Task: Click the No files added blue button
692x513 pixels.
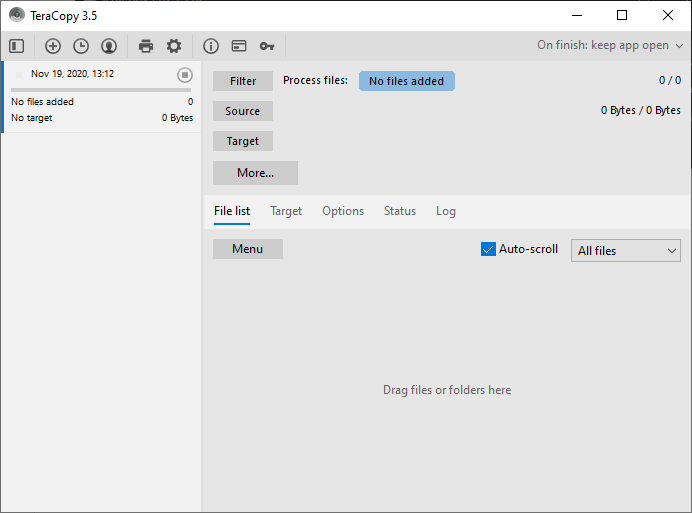Action: (406, 81)
